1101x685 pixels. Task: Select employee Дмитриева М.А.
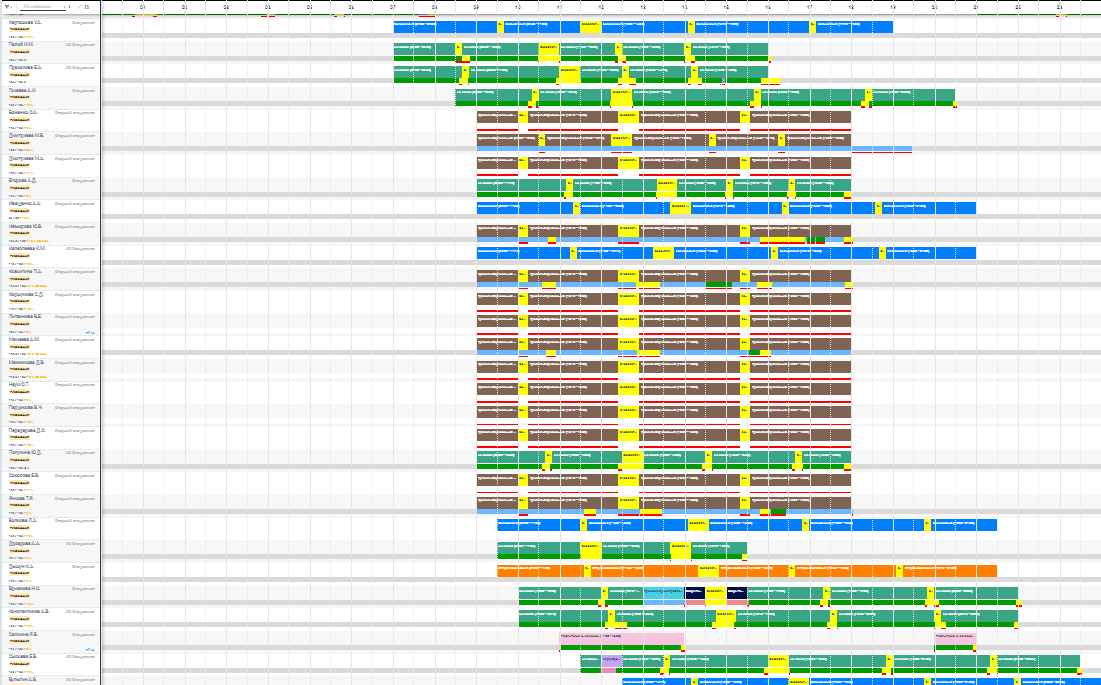tap(26, 158)
